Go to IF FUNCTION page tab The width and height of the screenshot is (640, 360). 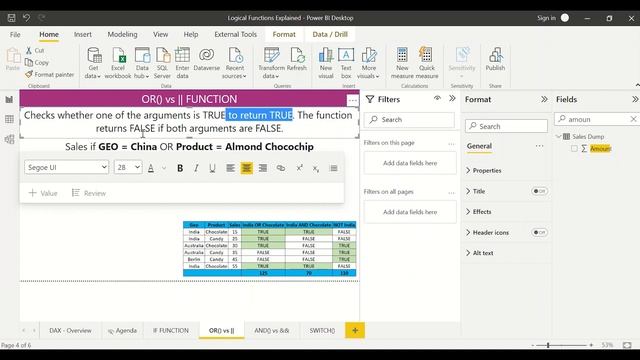click(171, 330)
